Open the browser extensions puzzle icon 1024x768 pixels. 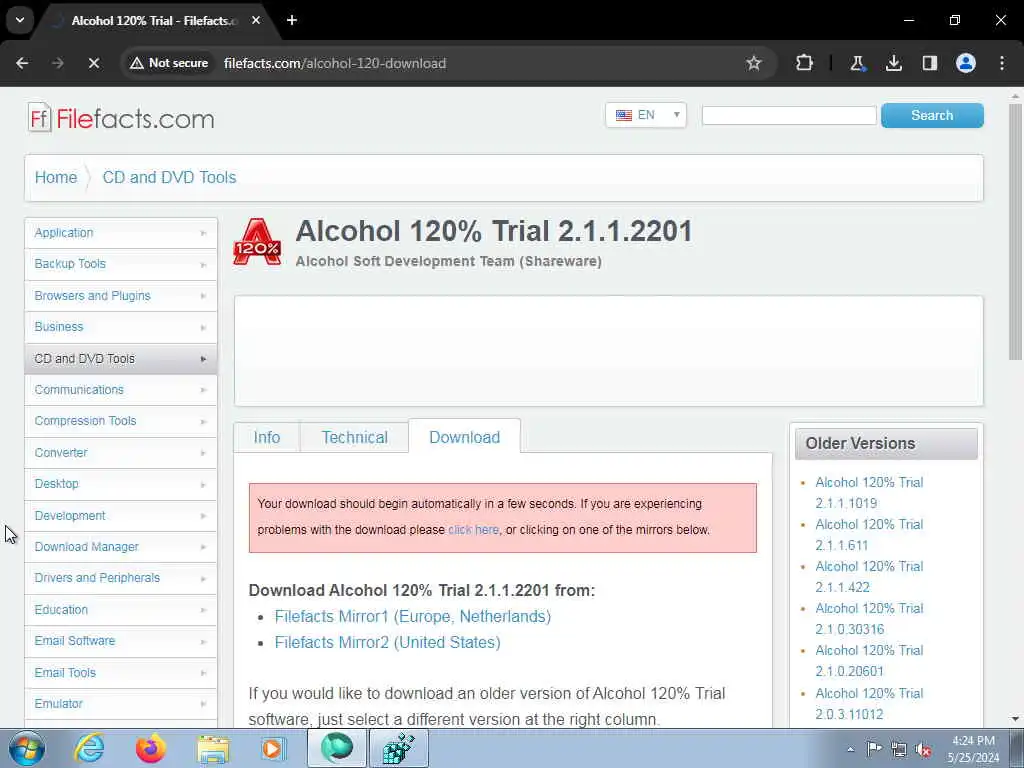point(804,63)
